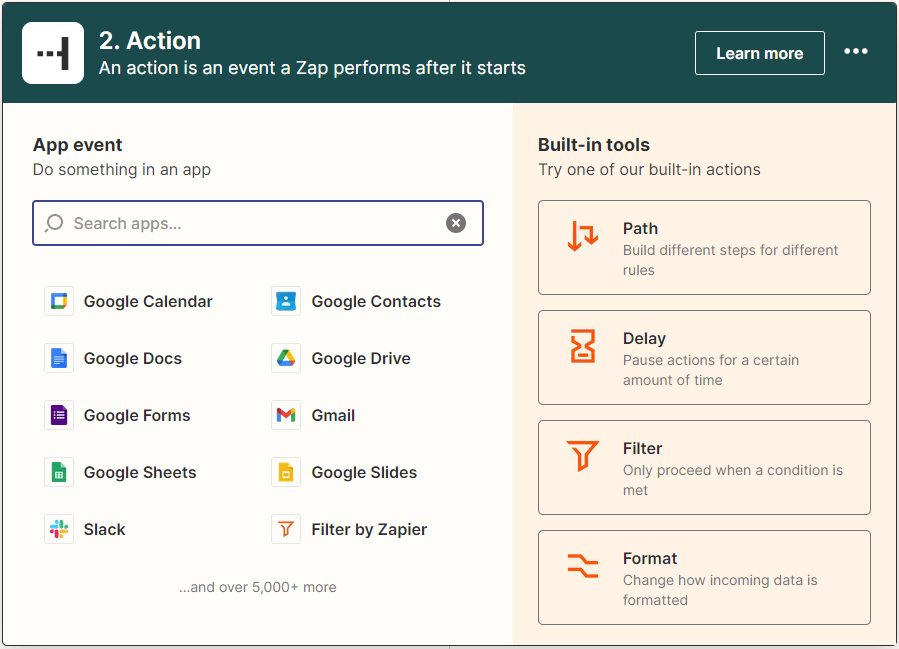899x649 pixels.
Task: Open the three-dot more options menu
Action: point(855,52)
